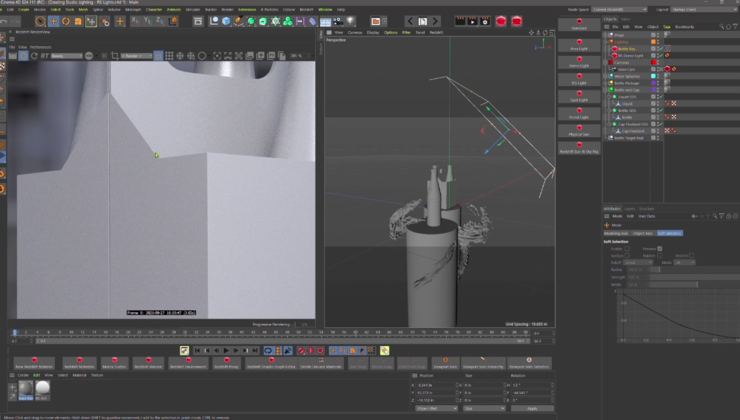Switch to the Soft Selection tab
This screenshot has height=420, width=740.
tap(669, 233)
